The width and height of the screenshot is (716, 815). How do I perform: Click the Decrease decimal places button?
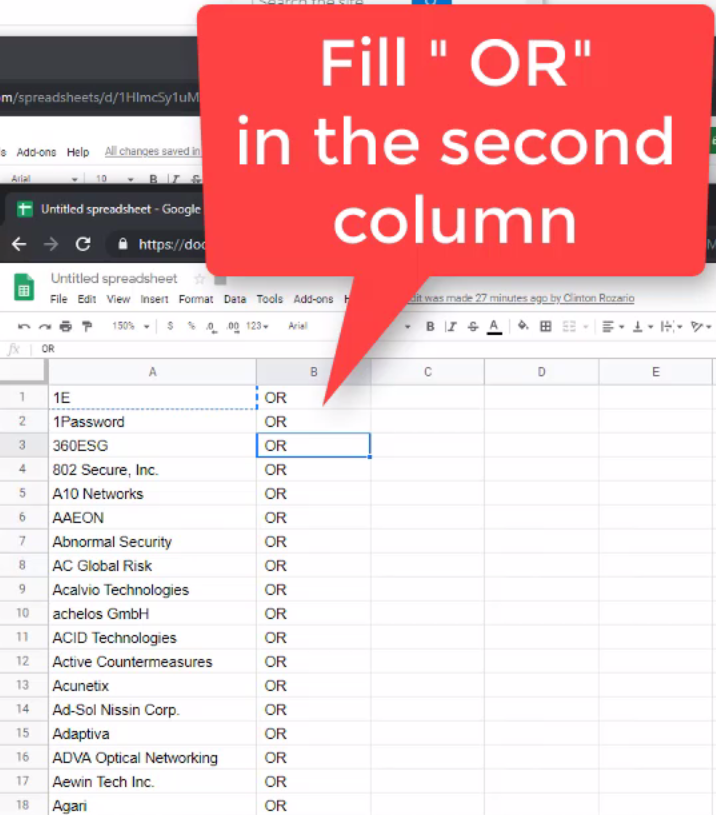click(211, 326)
